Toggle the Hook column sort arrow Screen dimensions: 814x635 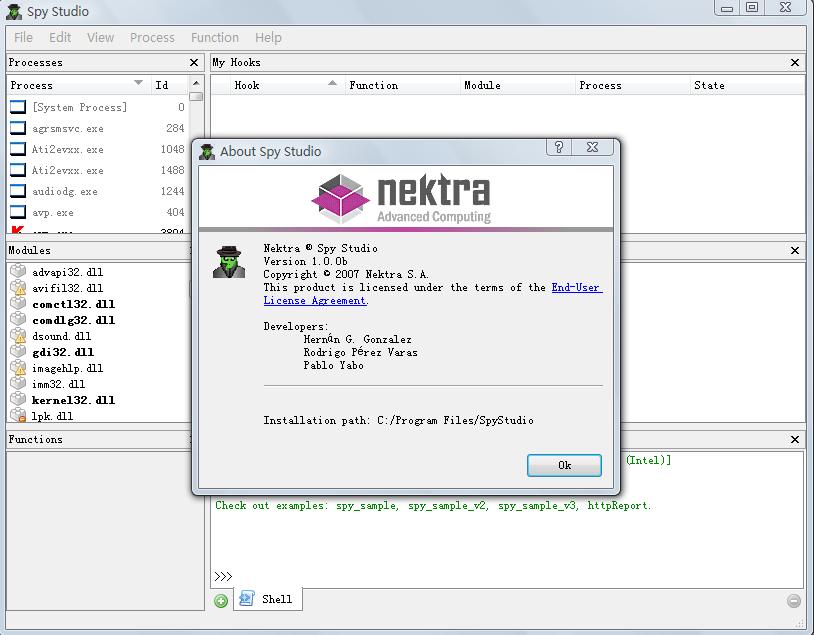click(x=332, y=83)
